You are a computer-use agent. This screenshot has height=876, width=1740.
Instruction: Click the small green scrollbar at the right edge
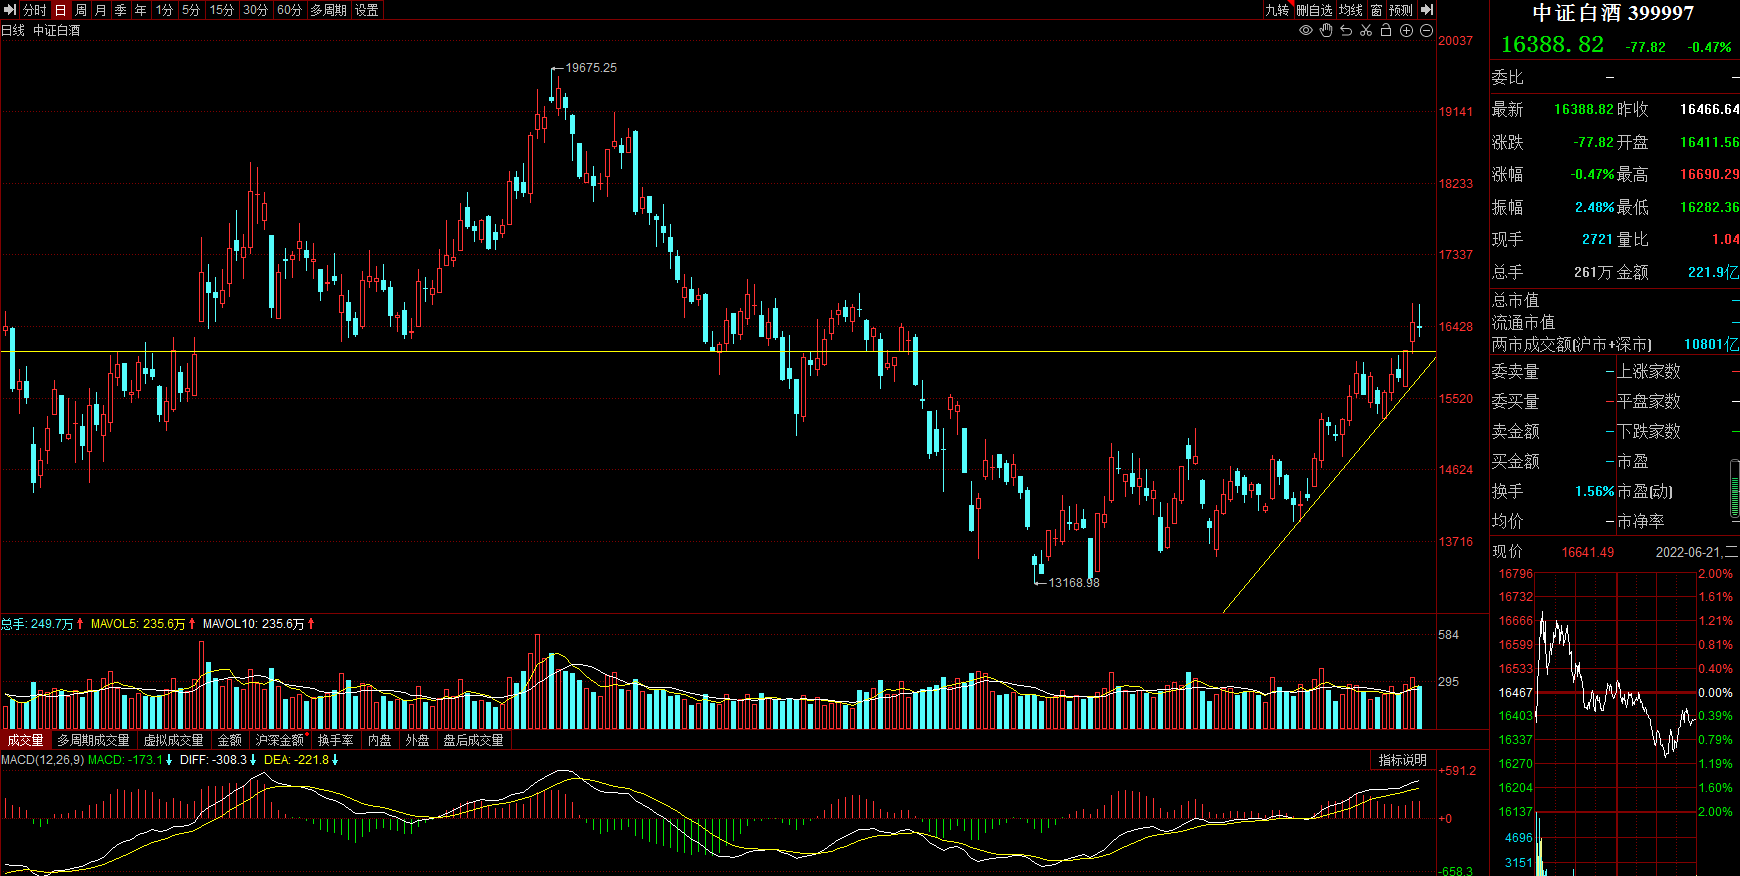[1735, 489]
